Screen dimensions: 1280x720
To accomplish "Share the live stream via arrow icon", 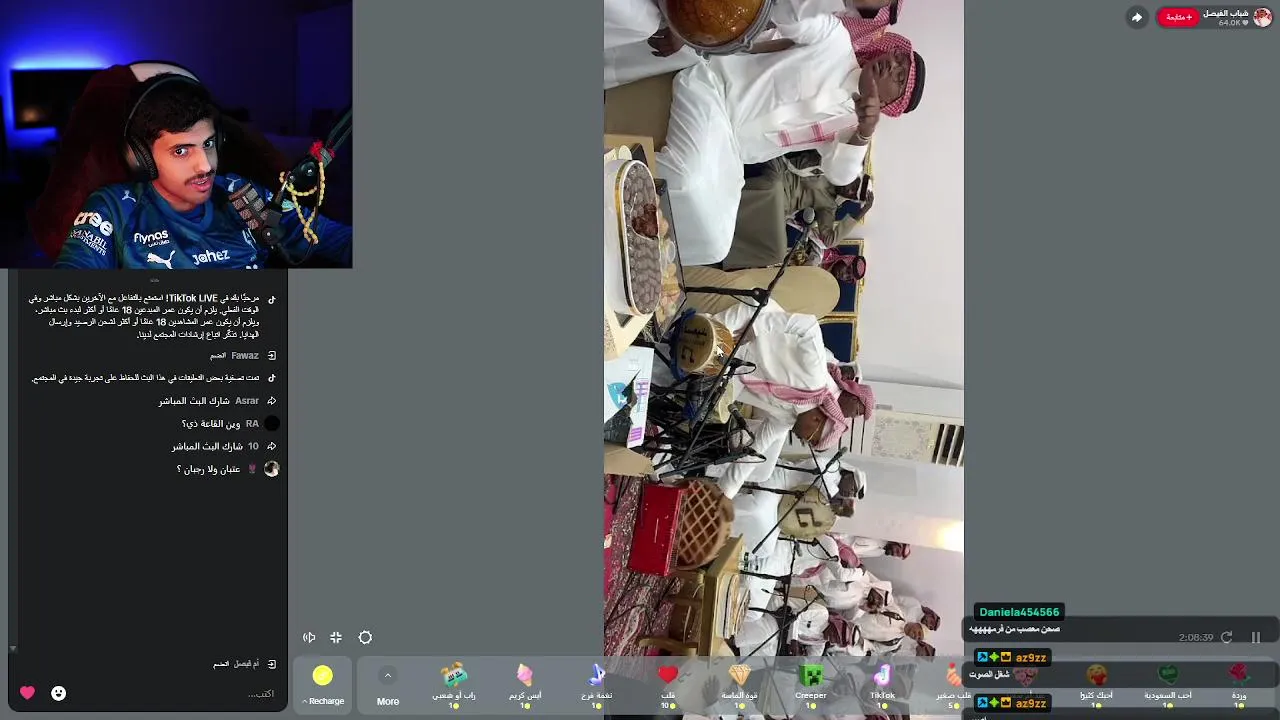I will coord(1136,17).
